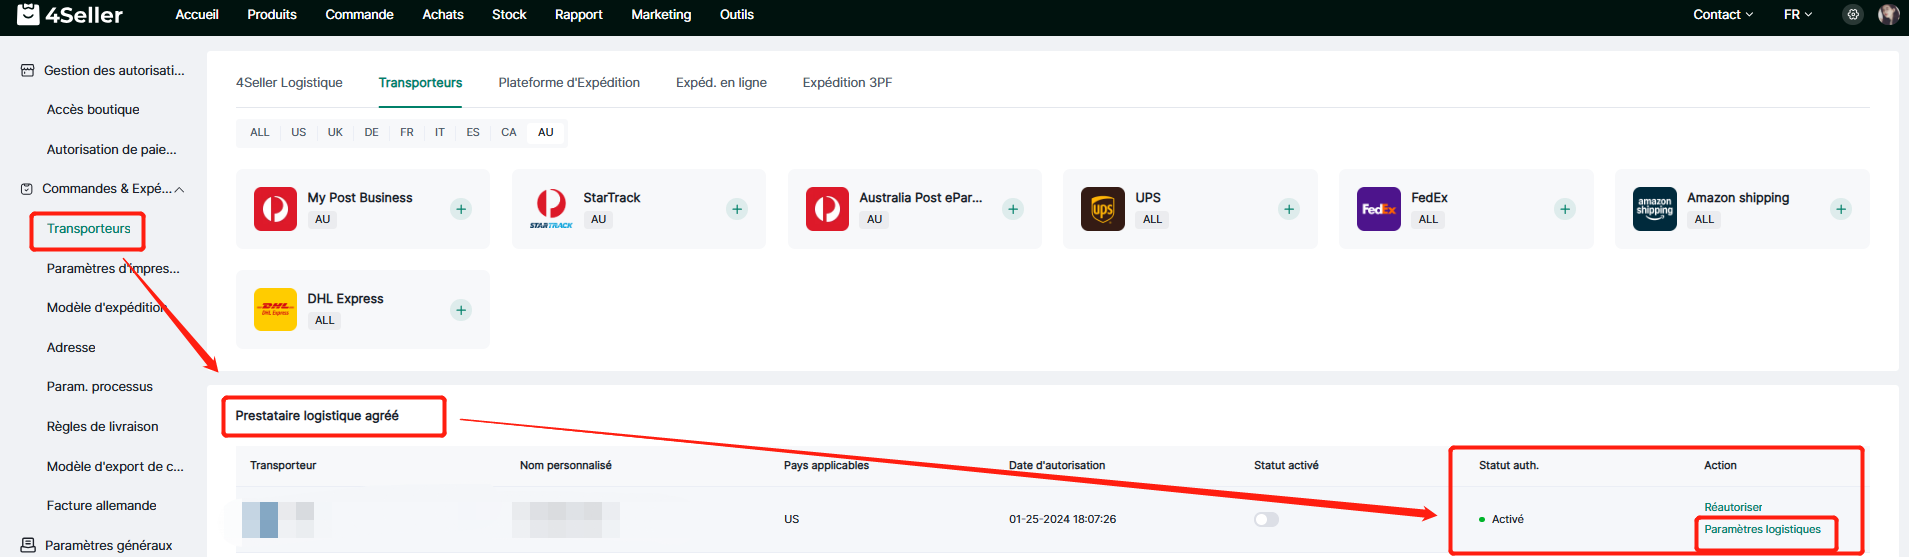The height and width of the screenshot is (557, 1909).
Task: Click the plus icon on My Post Business
Action: click(x=461, y=209)
